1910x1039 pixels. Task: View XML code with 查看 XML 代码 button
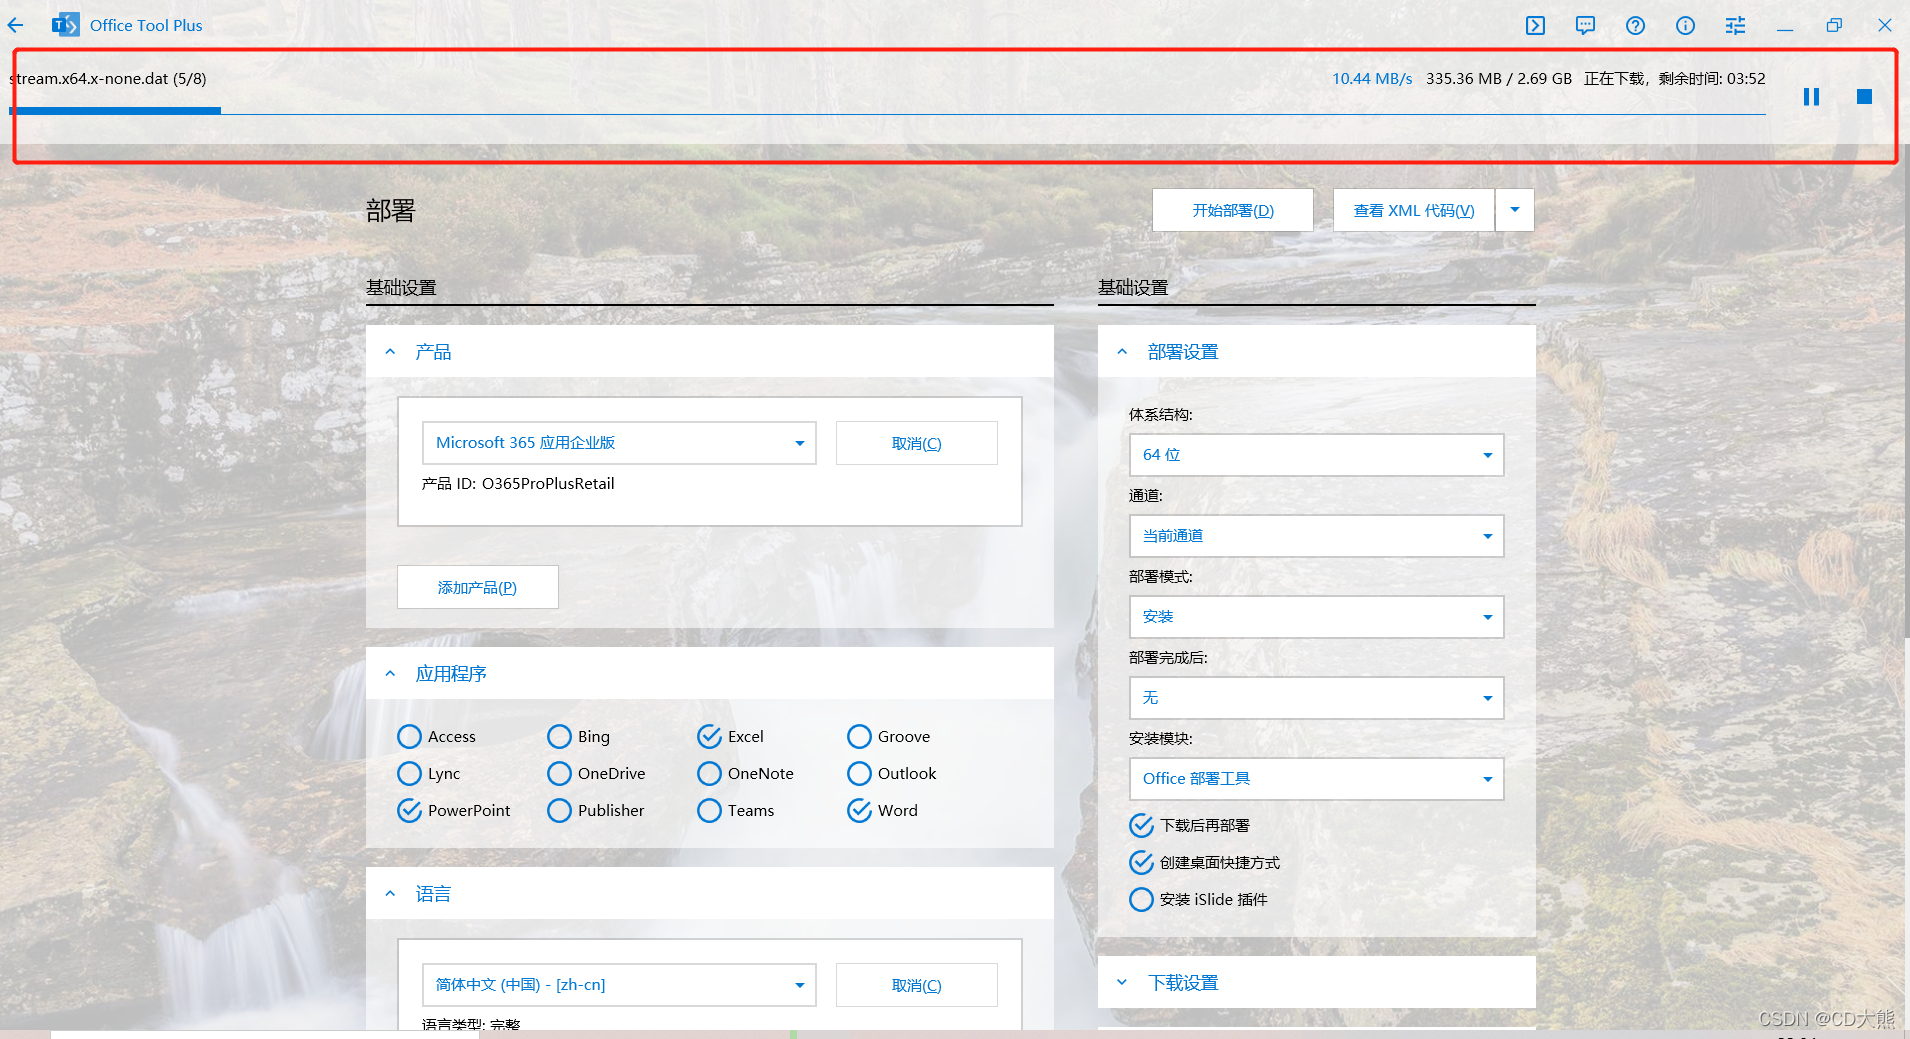(1414, 210)
